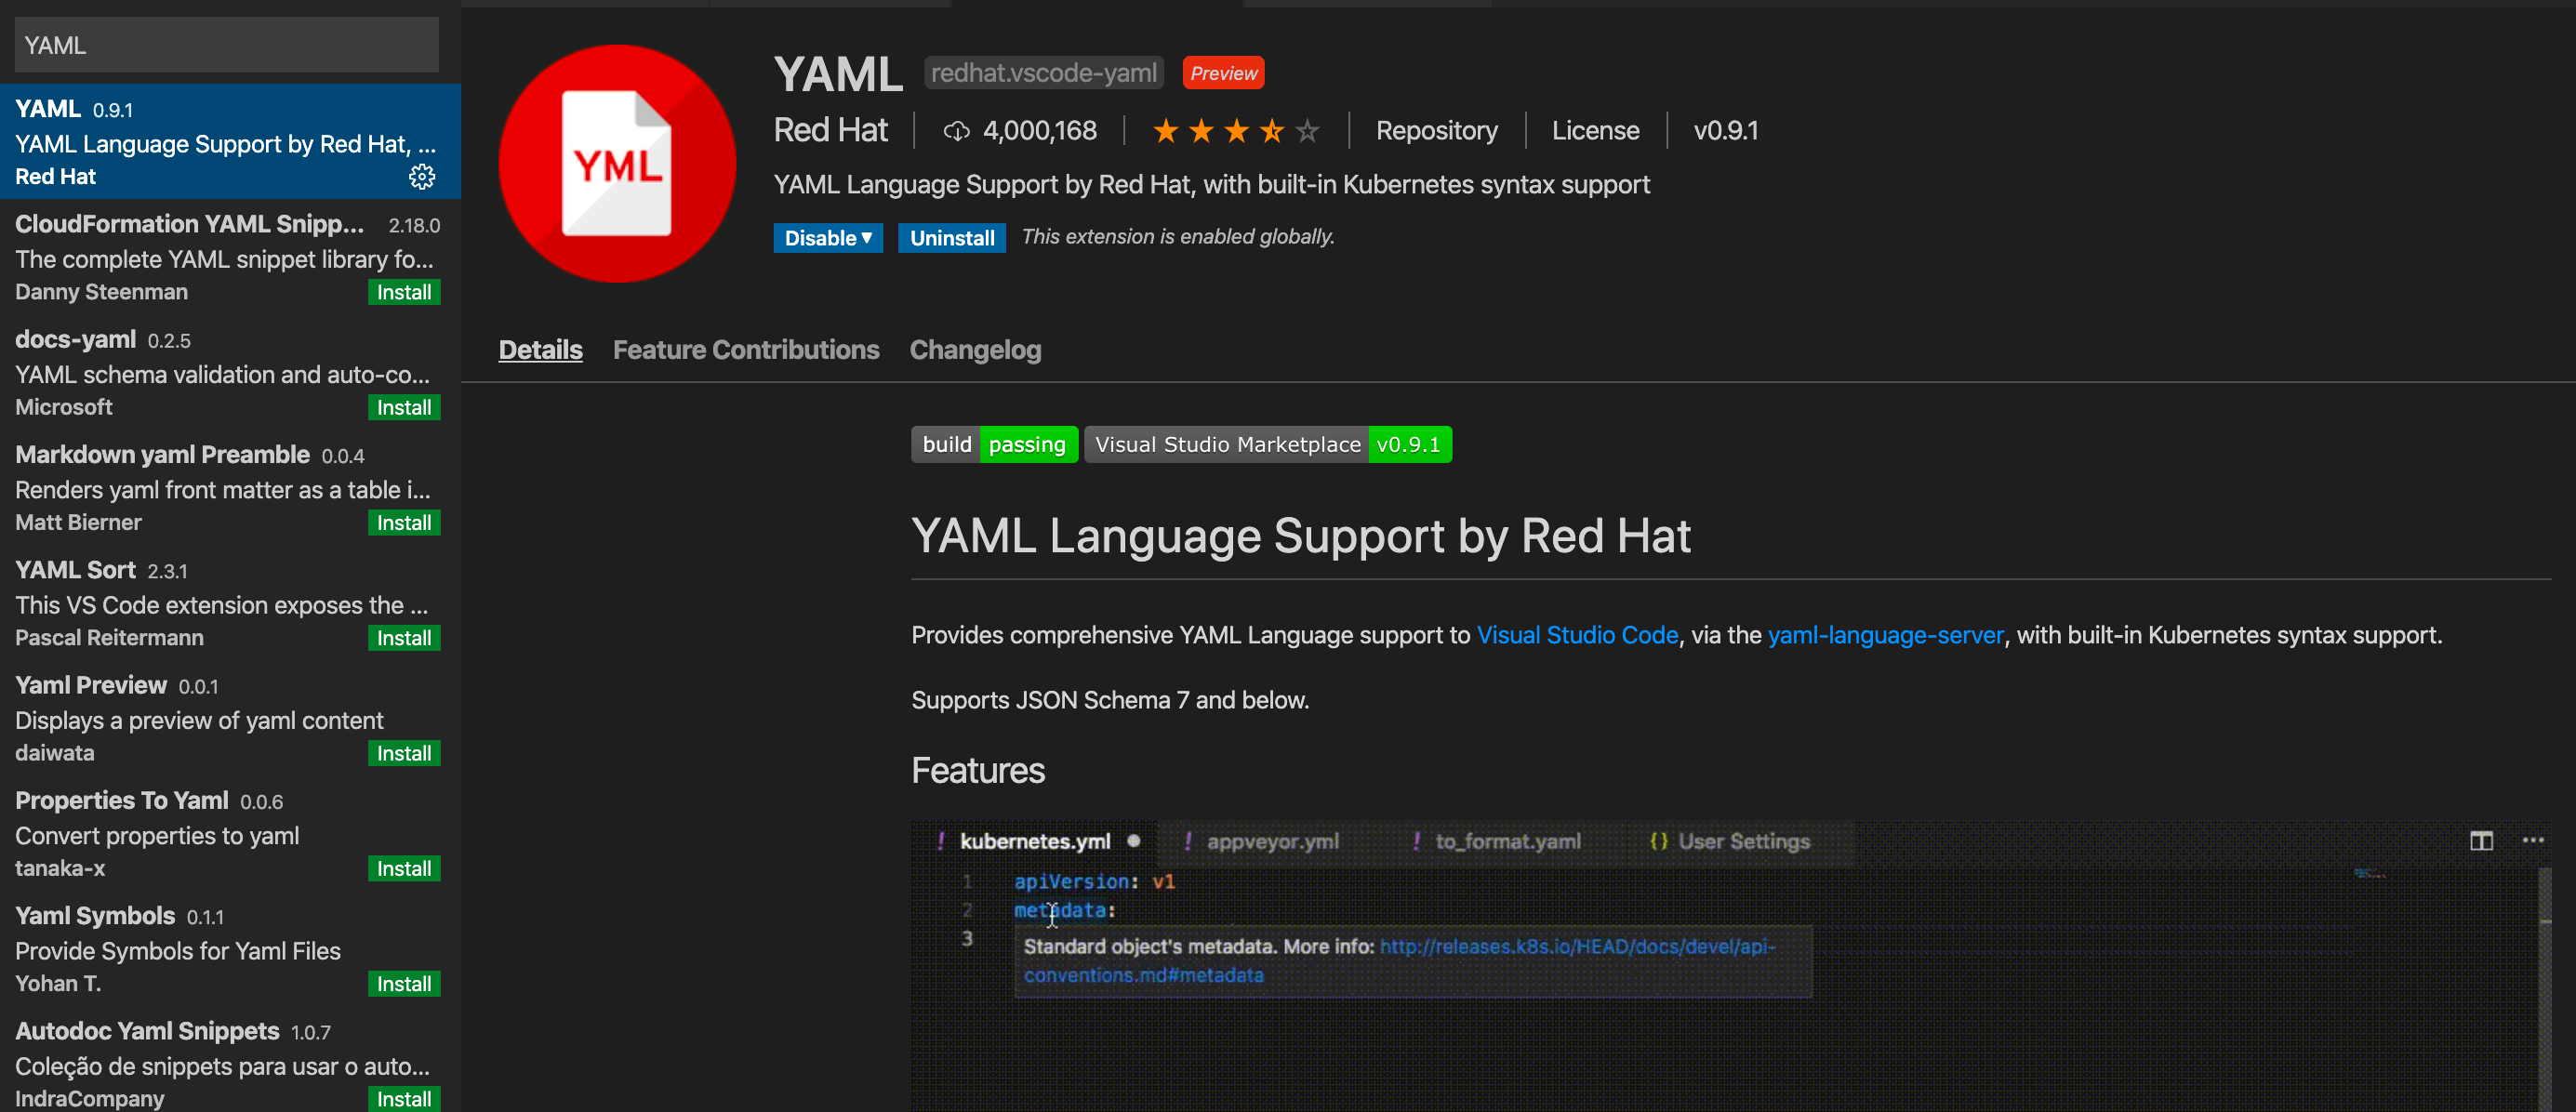
Task: Select the YAML Sort entry title
Action: click(x=75, y=570)
